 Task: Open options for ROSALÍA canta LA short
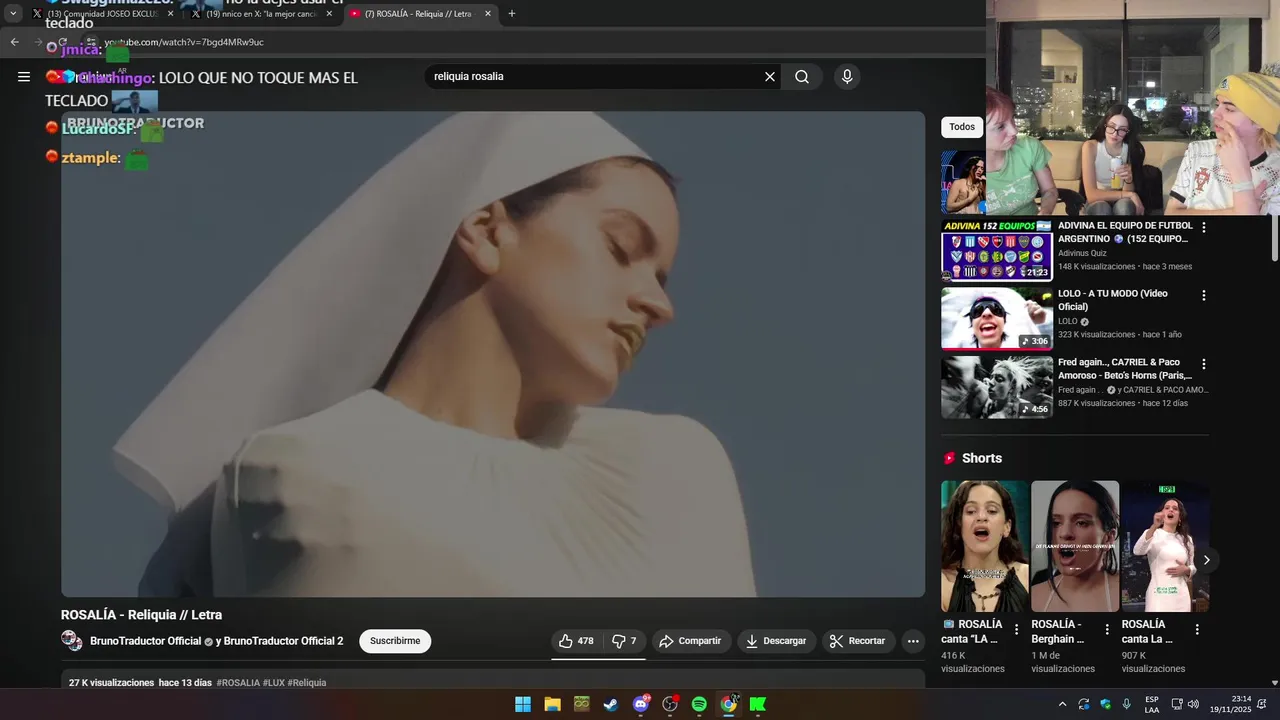click(1017, 629)
